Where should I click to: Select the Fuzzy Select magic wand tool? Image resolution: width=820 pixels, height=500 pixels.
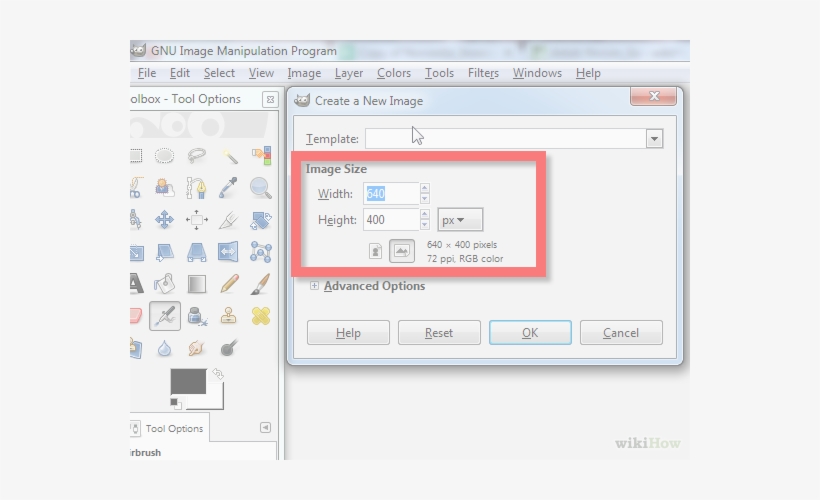(x=229, y=155)
